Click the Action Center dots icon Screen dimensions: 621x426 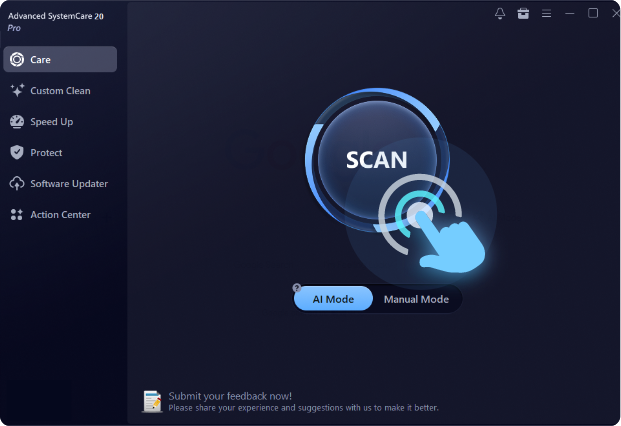pos(17,215)
